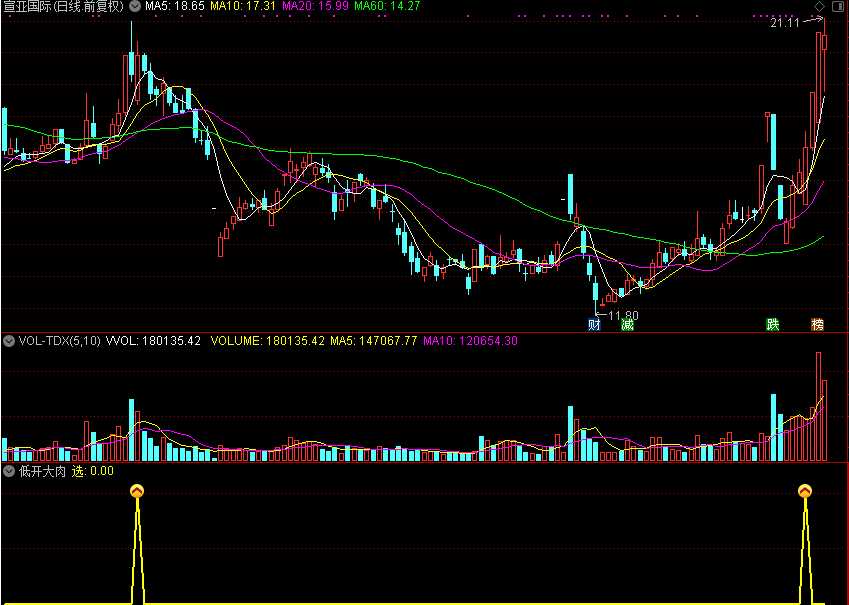The width and height of the screenshot is (849, 605).
Task: Click the MA60: 14.27 label
Action: (x=387, y=6)
